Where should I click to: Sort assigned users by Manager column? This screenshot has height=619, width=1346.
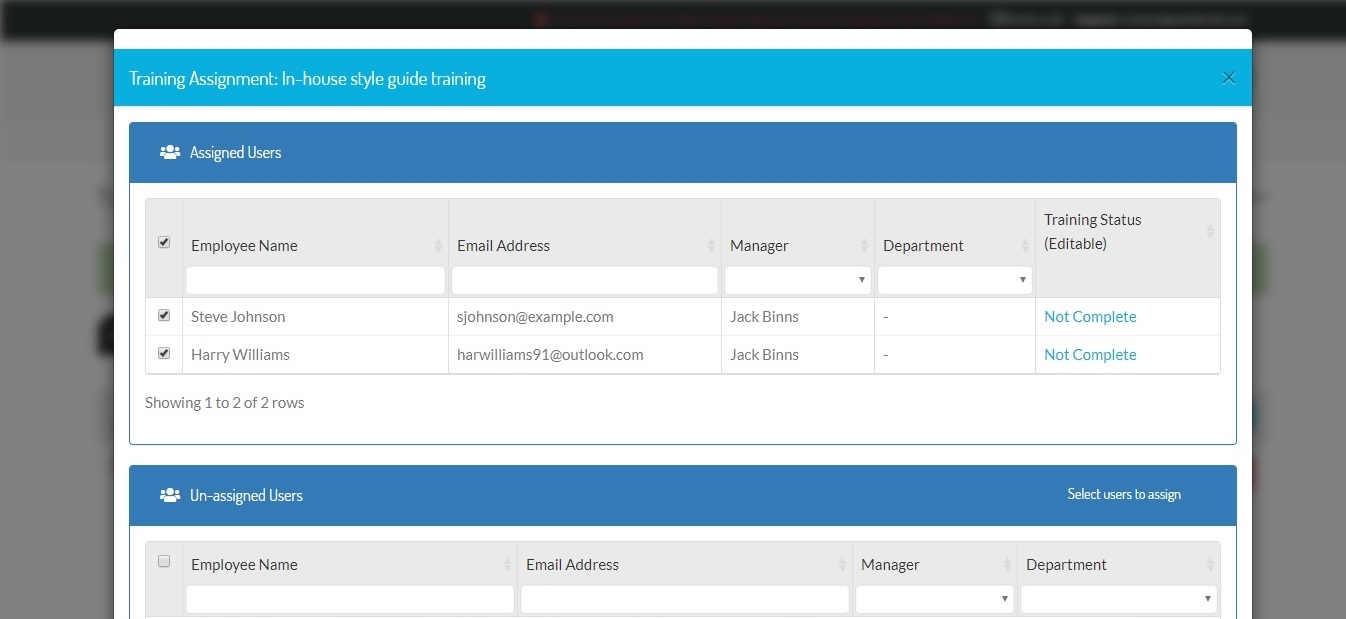tap(864, 246)
